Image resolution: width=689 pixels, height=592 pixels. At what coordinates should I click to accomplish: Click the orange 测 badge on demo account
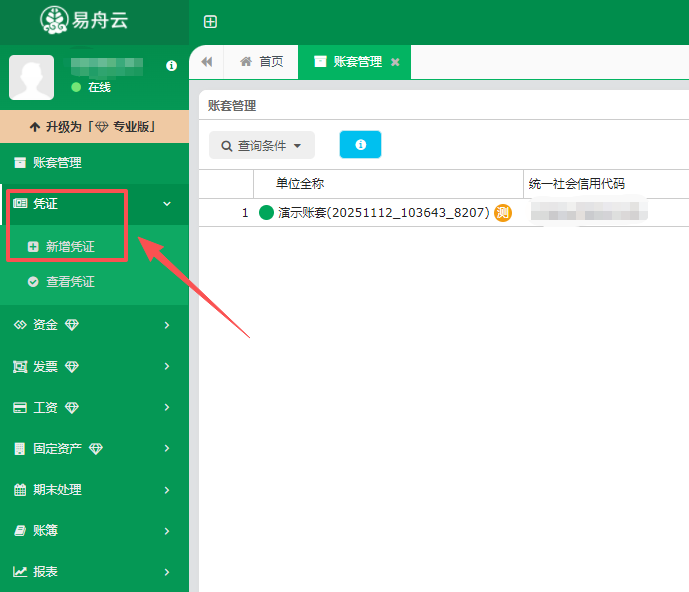[x=503, y=212]
